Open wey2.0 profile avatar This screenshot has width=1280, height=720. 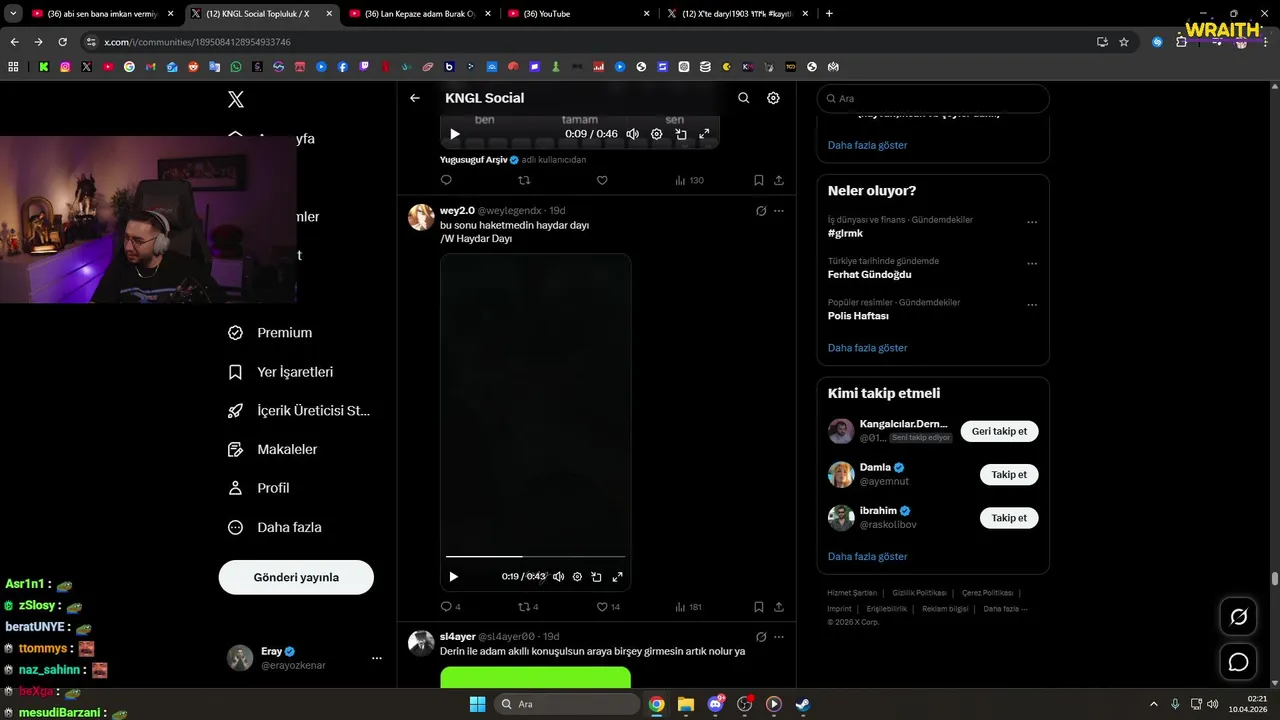pyautogui.click(x=421, y=217)
